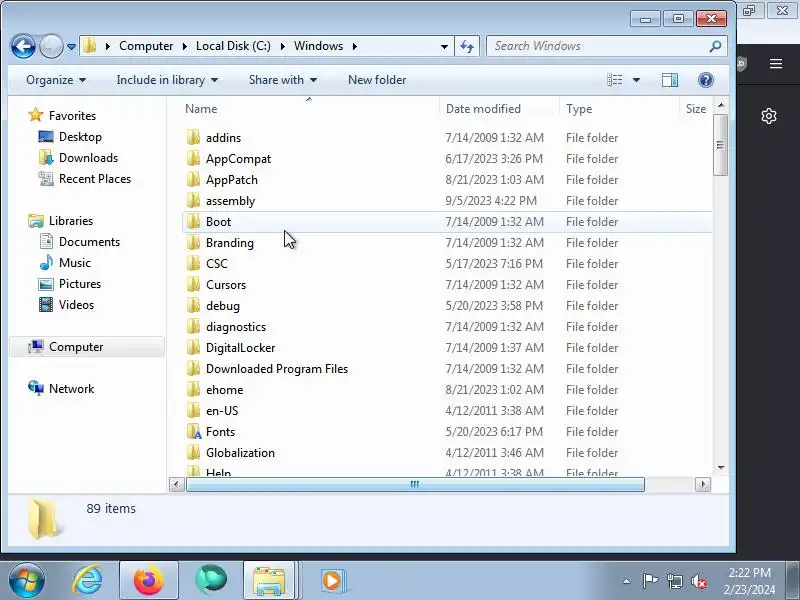Sort by the Name column header
800x600 pixels.
(201, 109)
